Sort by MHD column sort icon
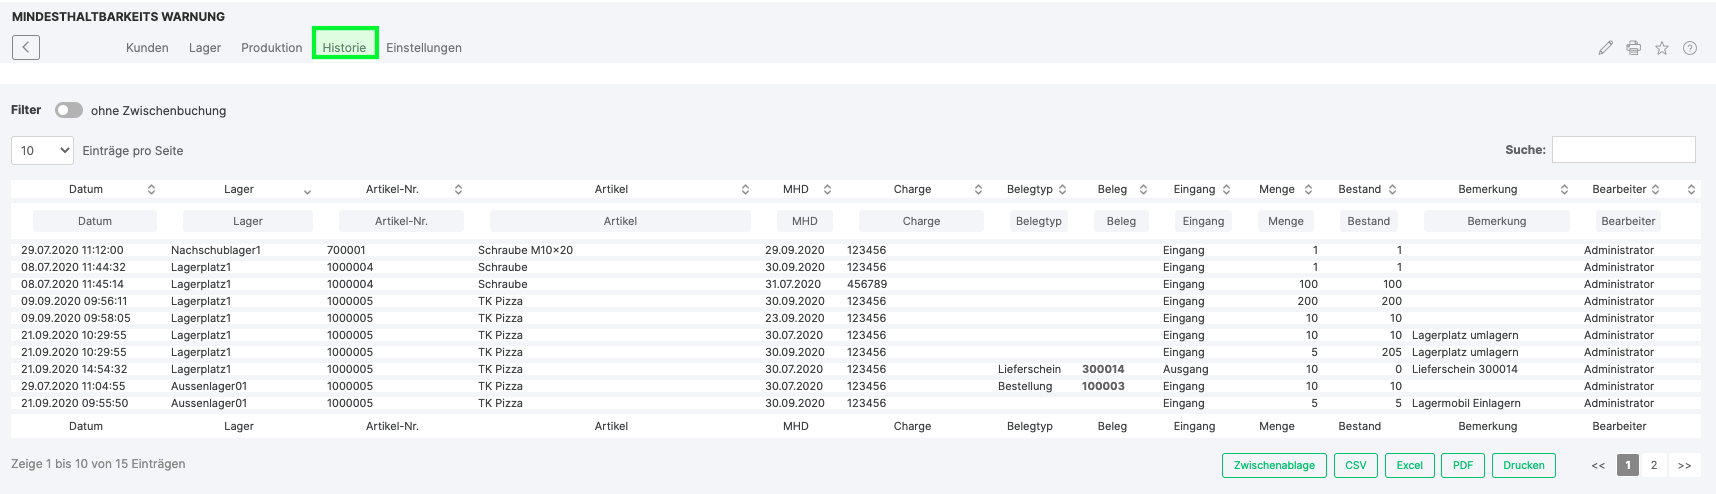 pos(827,189)
